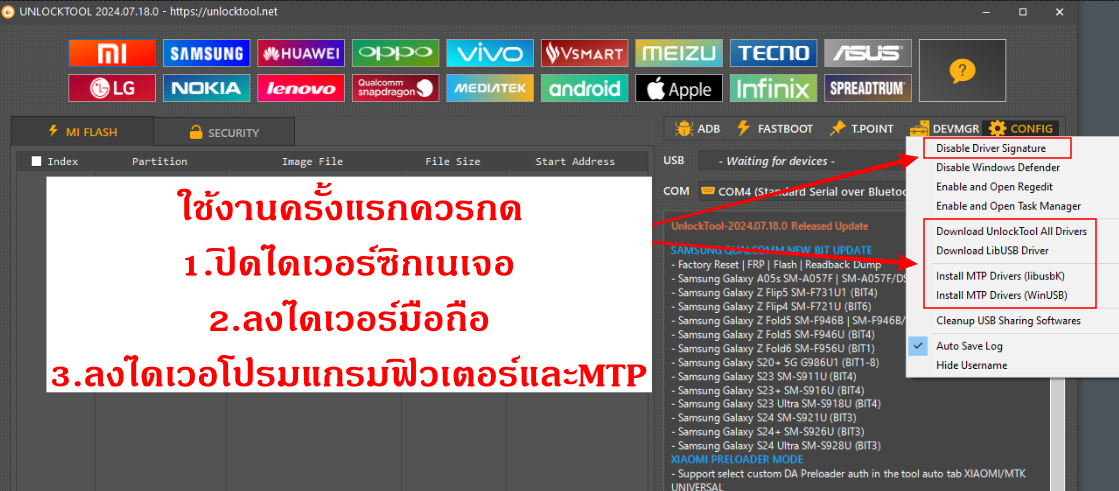Click the UnlockTool title bar app icon
Image resolution: width=1119 pixels, height=491 pixels.
tap(7, 11)
